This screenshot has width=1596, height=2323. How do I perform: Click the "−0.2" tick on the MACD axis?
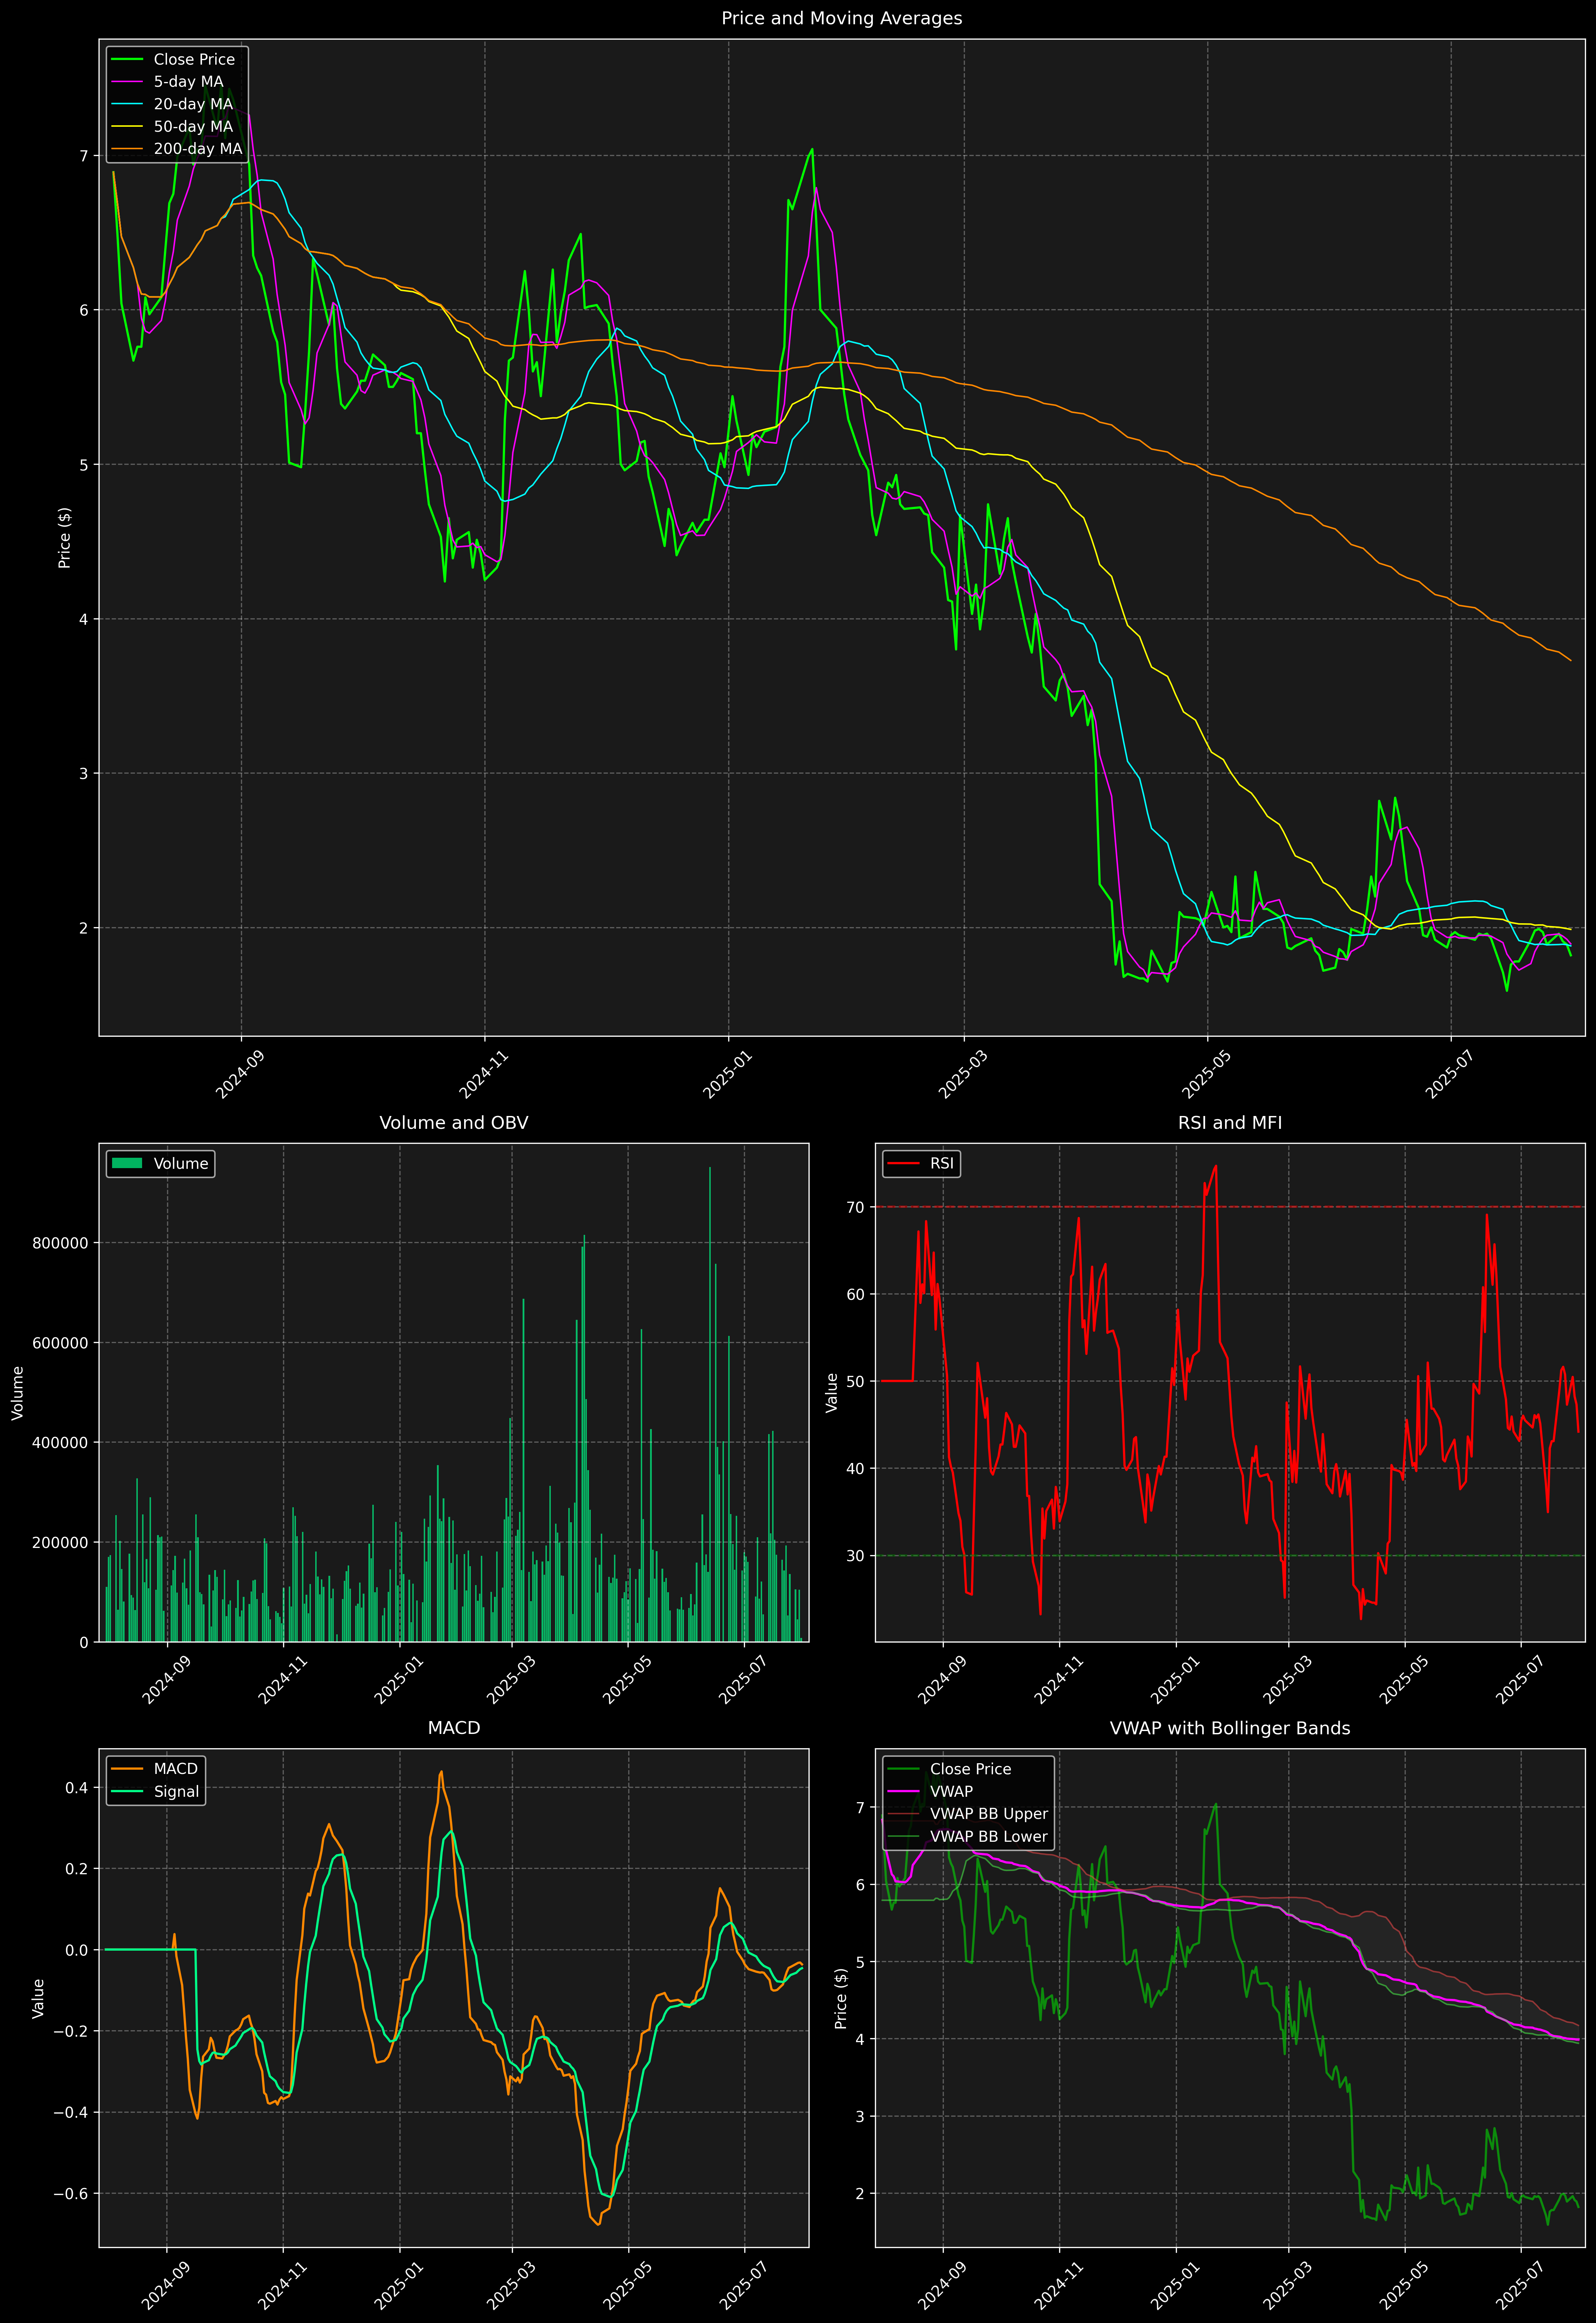pyautogui.click(x=71, y=2031)
